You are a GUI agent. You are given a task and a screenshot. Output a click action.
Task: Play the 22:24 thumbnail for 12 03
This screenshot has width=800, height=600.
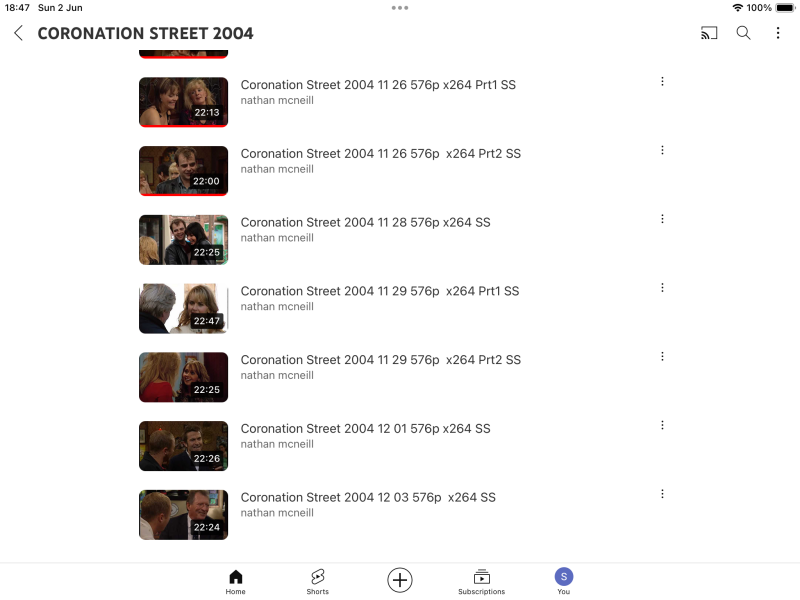(x=184, y=515)
